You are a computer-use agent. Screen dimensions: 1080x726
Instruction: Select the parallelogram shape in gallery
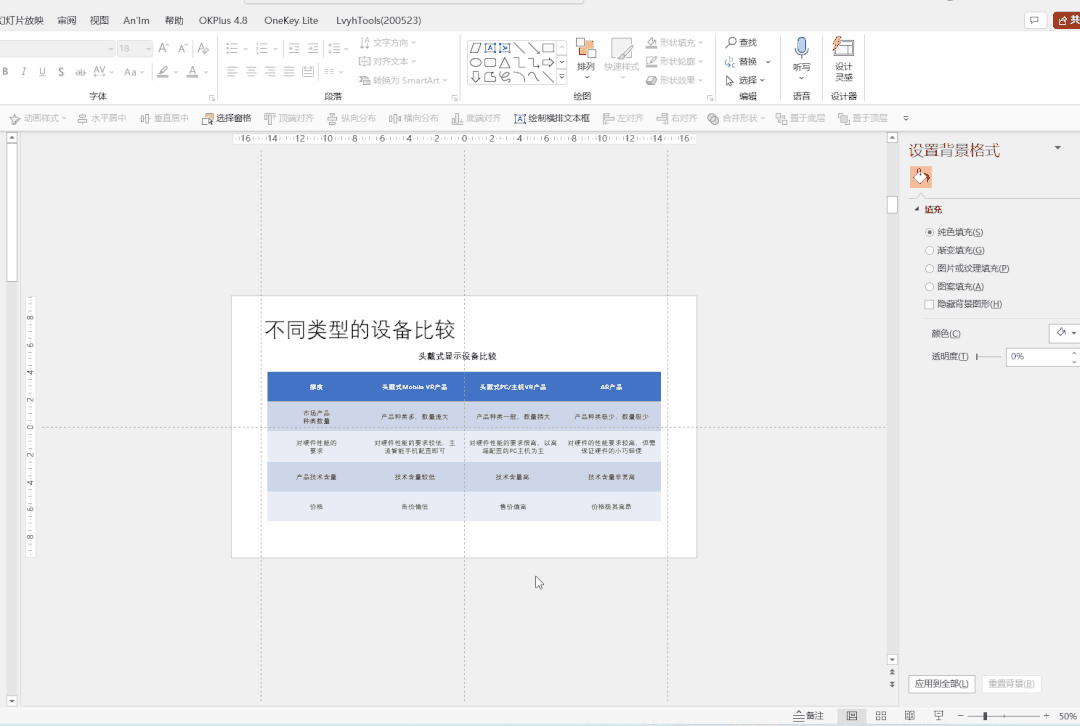[x=475, y=48]
